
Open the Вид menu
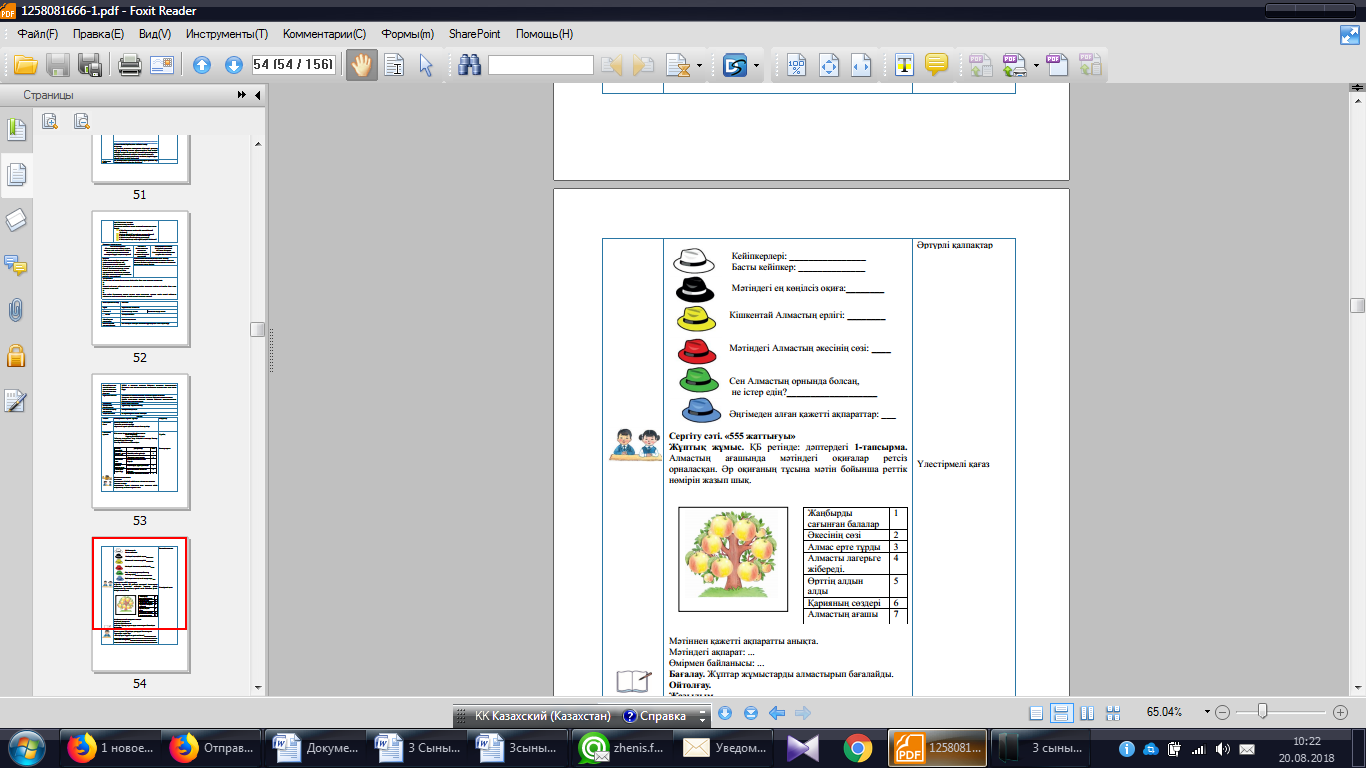pyautogui.click(x=155, y=34)
